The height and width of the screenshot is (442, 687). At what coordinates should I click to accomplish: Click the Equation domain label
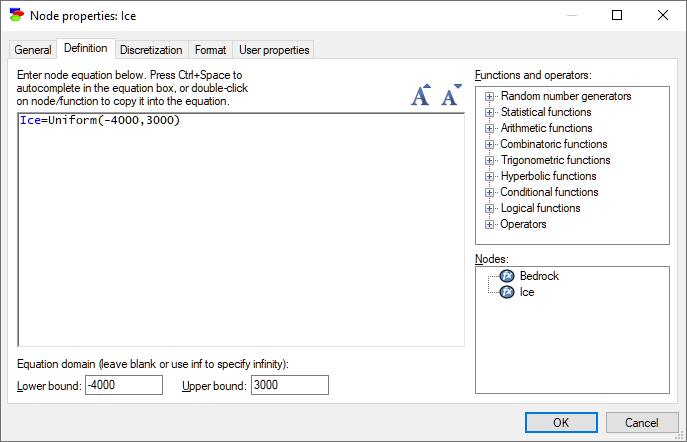(x=152, y=364)
